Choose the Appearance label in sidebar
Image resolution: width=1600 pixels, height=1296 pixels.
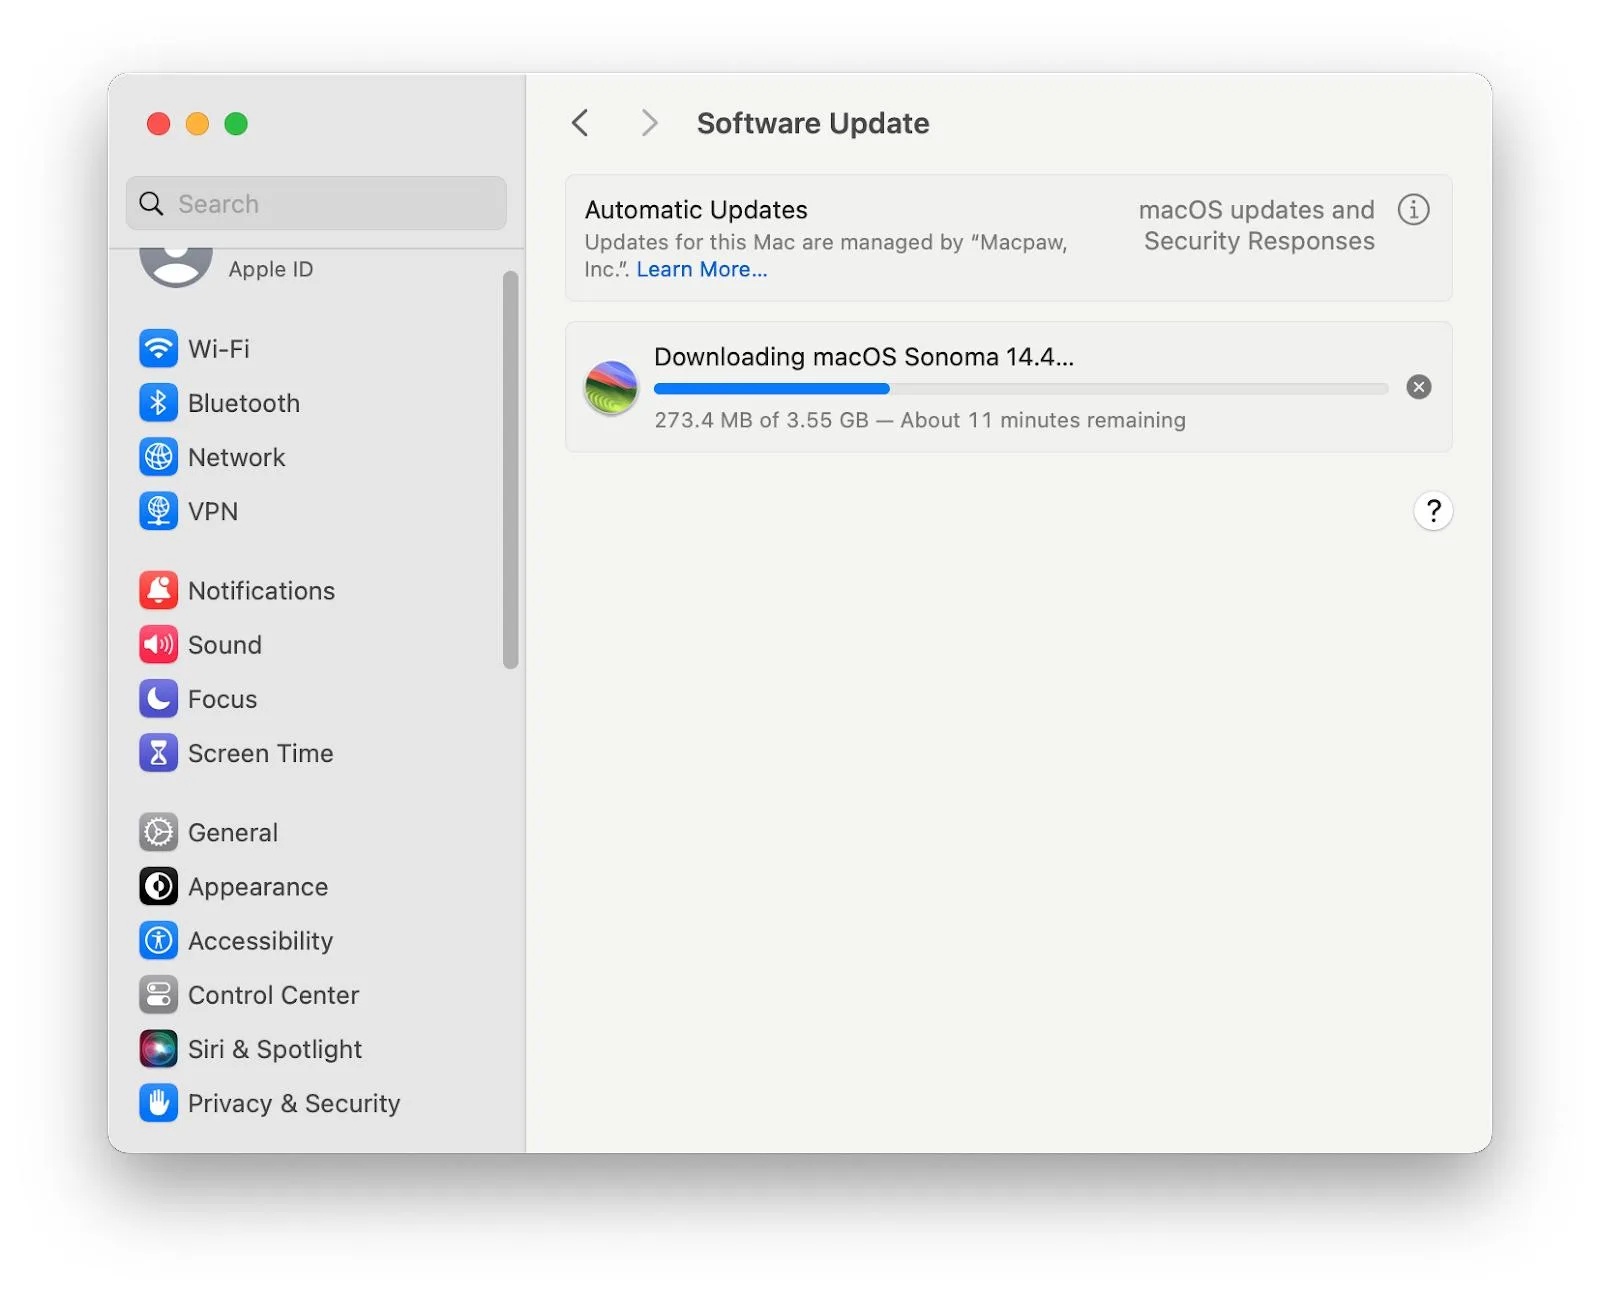258,887
